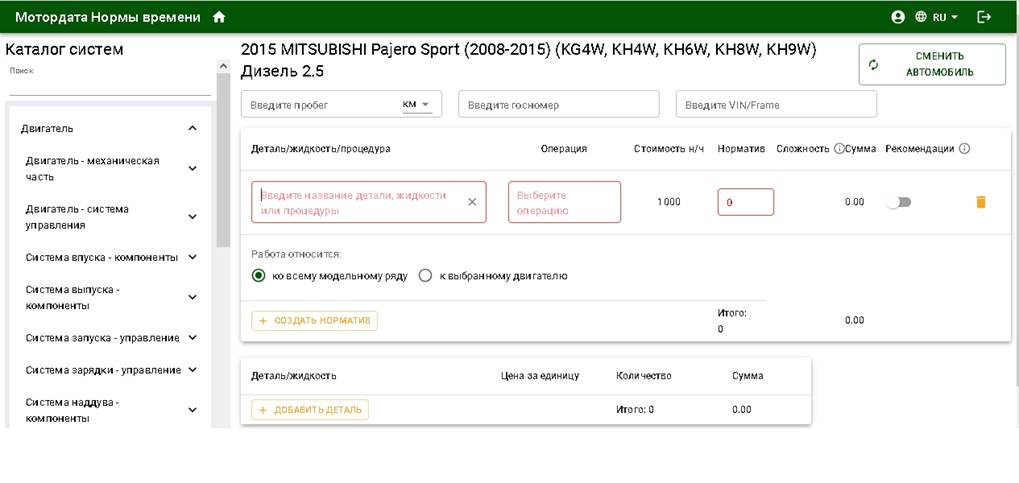Click 'Деталь/жидкость/процедура' column header

[x=320, y=149]
